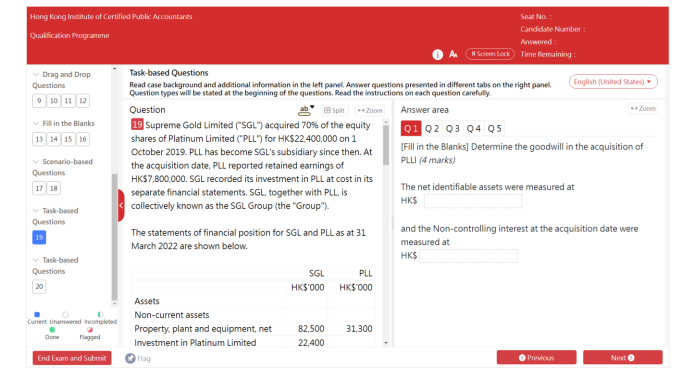Select current question 19 in navigator

(x=39, y=238)
